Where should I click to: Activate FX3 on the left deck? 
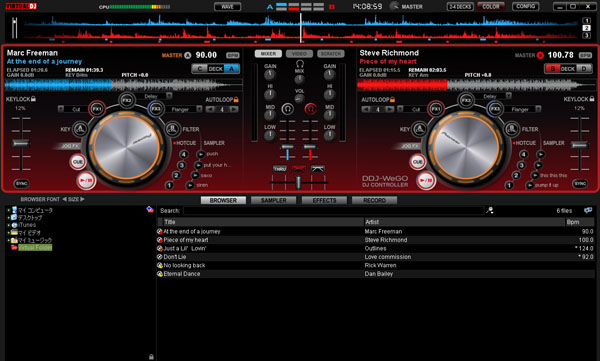(155, 109)
